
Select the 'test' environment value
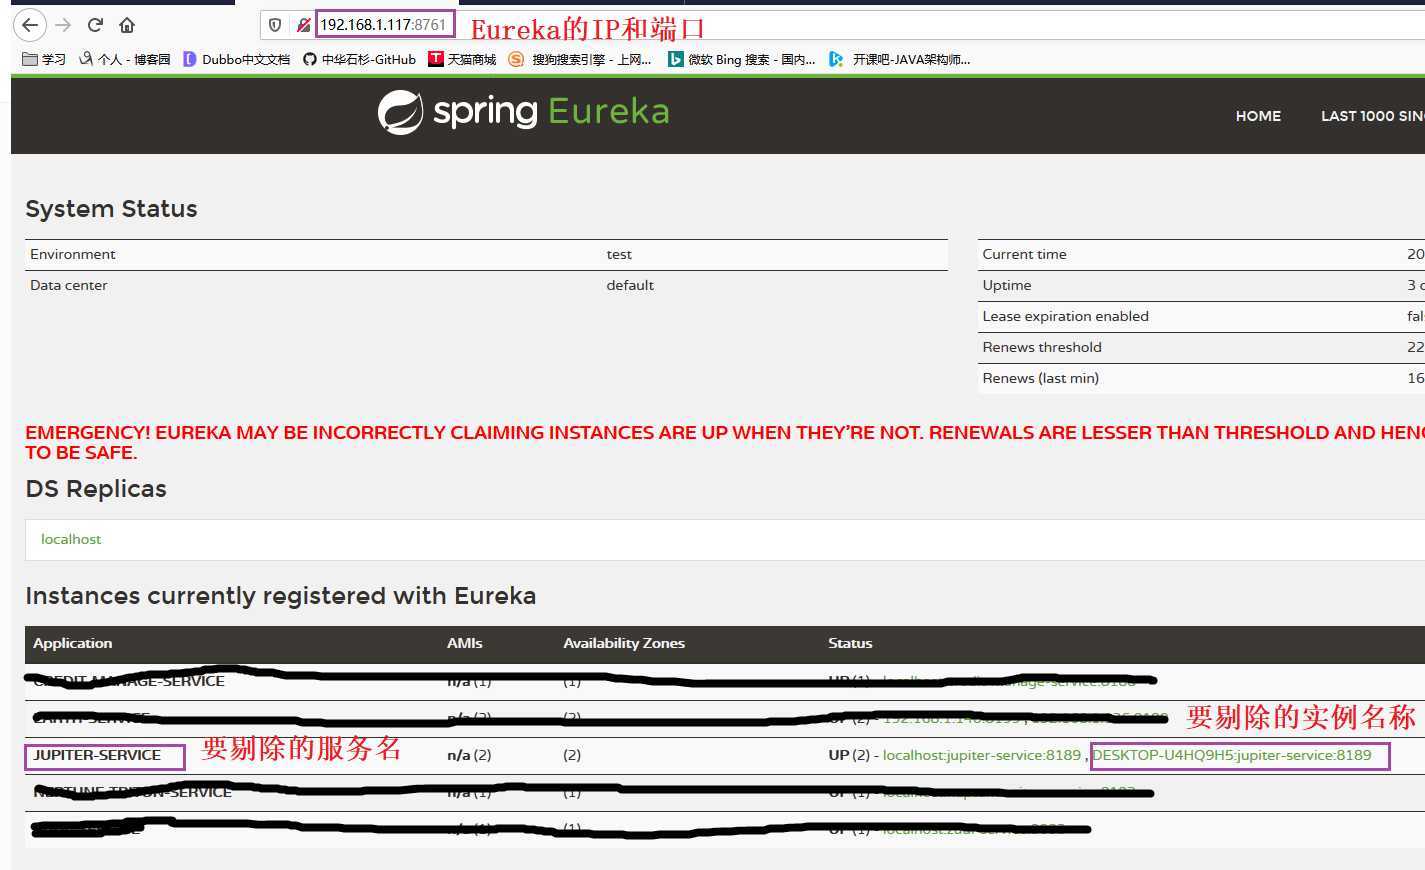click(619, 254)
